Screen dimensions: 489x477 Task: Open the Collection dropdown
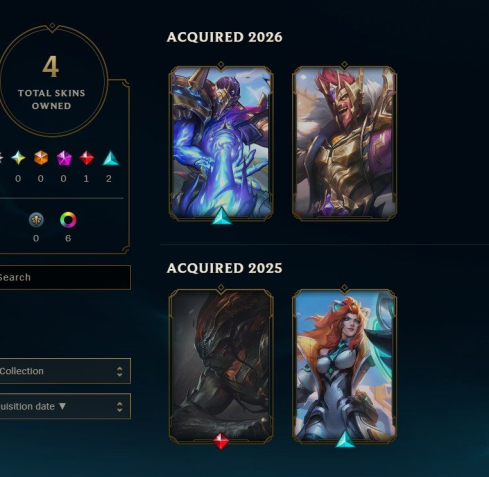click(x=65, y=371)
